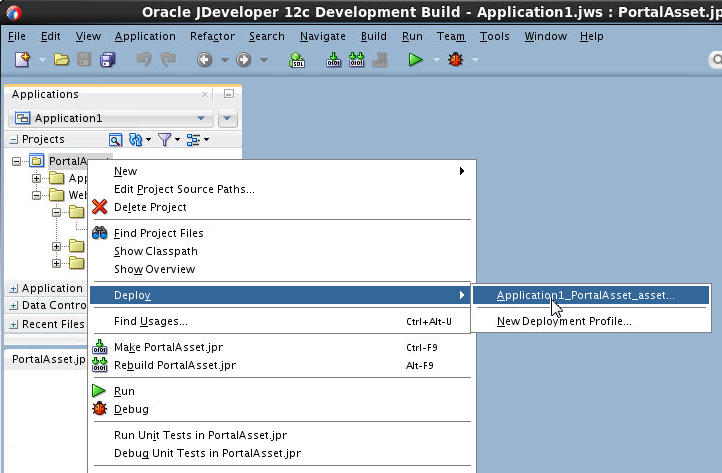Screen dimensions: 722x473
Task: Open the Navigate menu
Action: [323, 36]
